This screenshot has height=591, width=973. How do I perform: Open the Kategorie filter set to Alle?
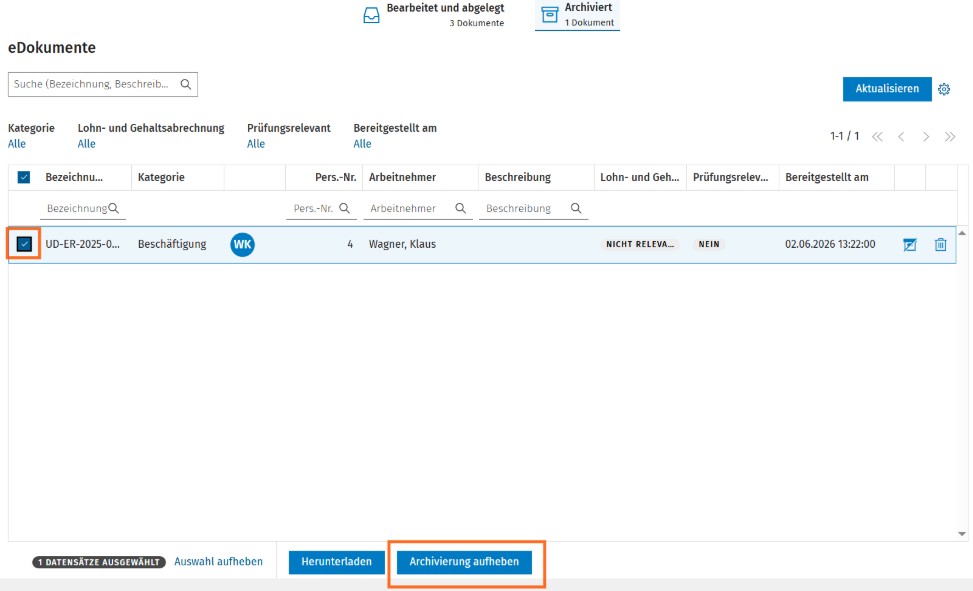pos(17,144)
